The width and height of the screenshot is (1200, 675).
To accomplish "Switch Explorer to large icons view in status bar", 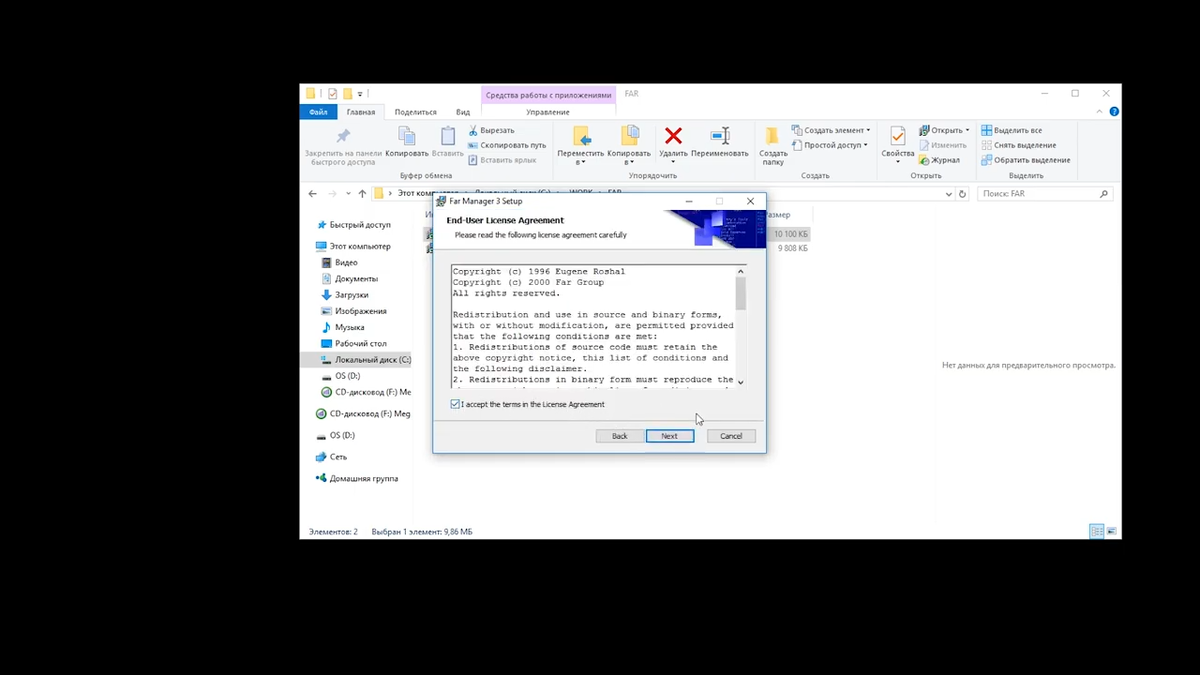I will (1111, 531).
